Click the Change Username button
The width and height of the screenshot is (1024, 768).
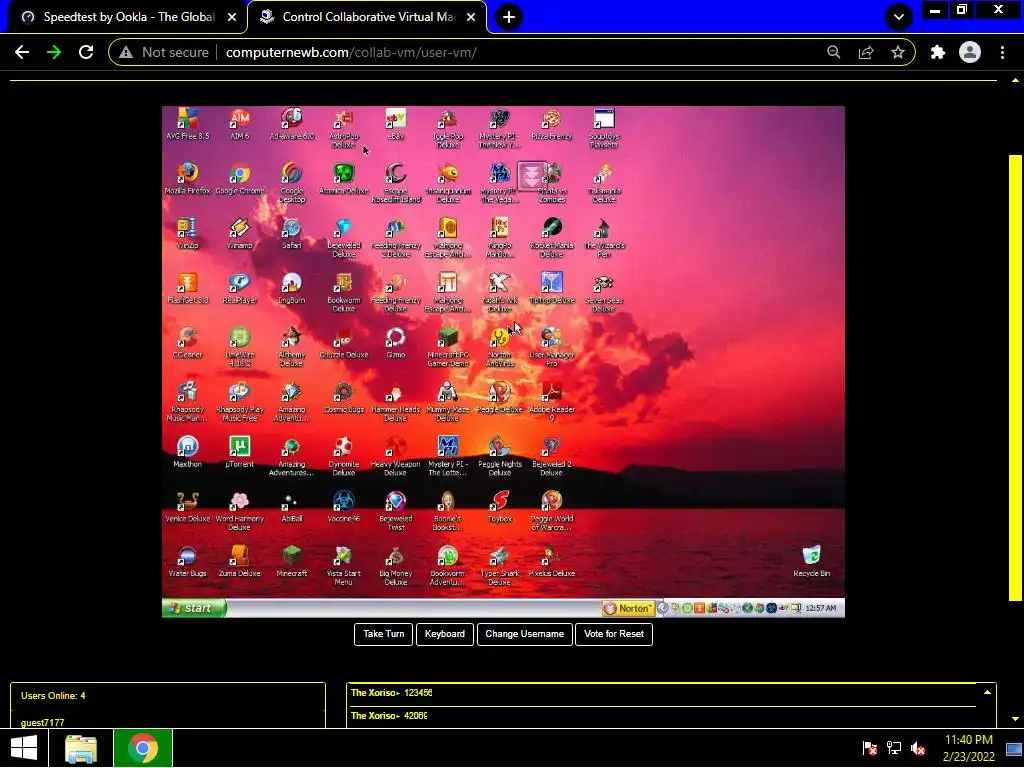coord(524,634)
